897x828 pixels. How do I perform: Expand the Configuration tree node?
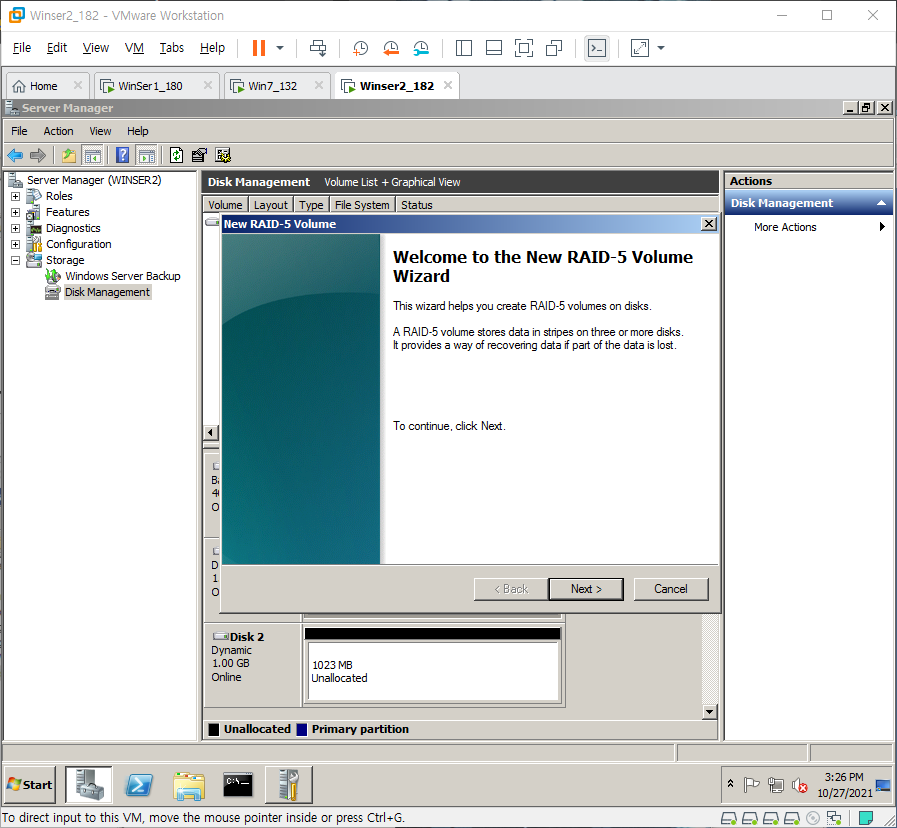point(15,244)
